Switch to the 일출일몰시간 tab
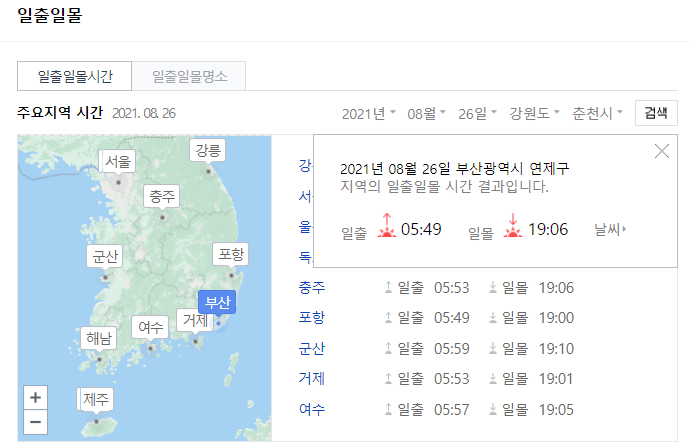This screenshot has height=446, width=690. (75, 76)
